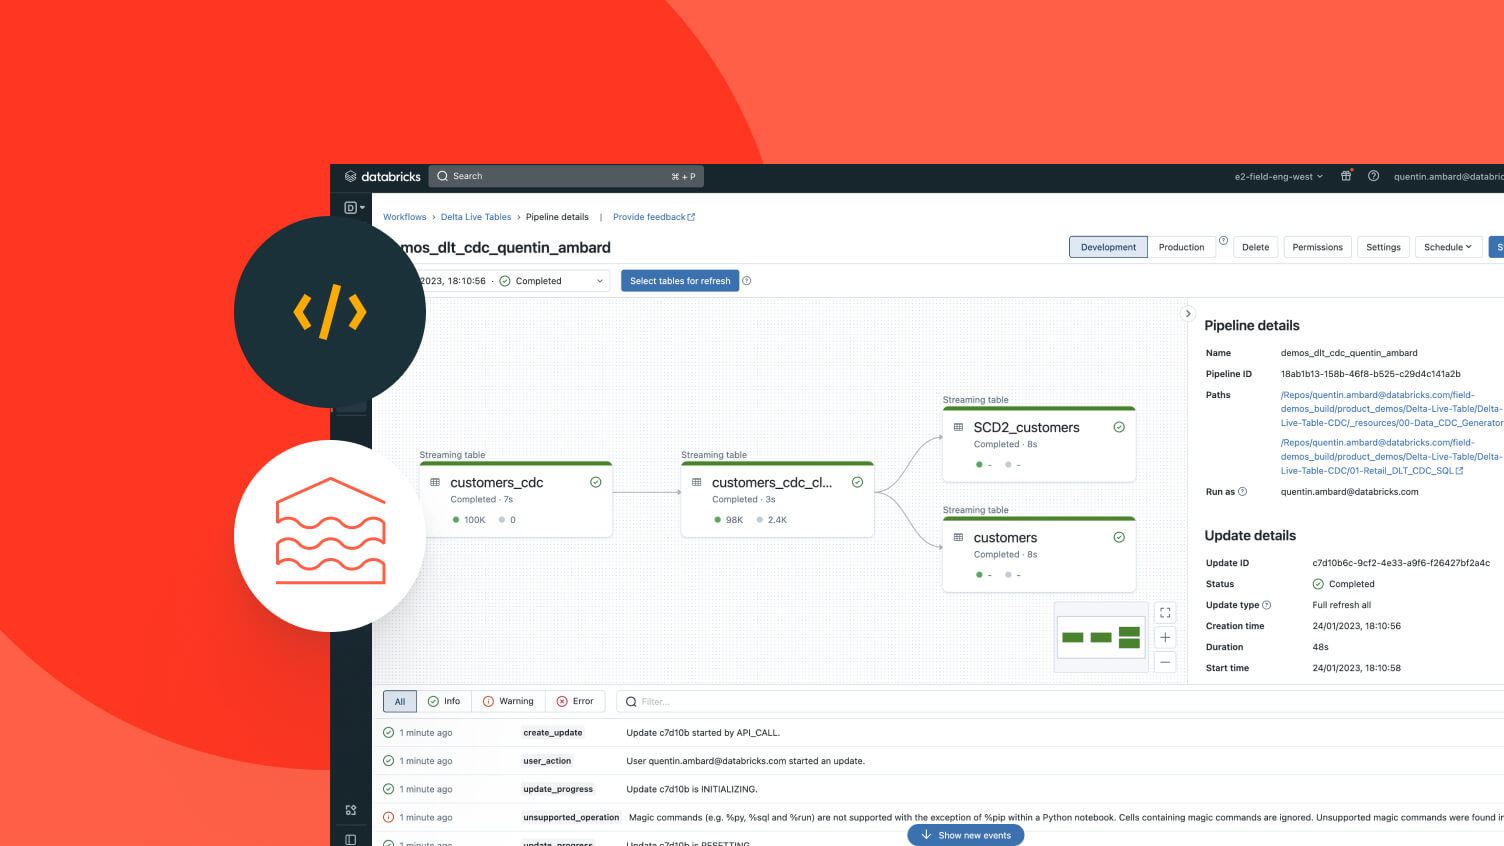Click the warning icon on the unsupported_operation event row

389,817
